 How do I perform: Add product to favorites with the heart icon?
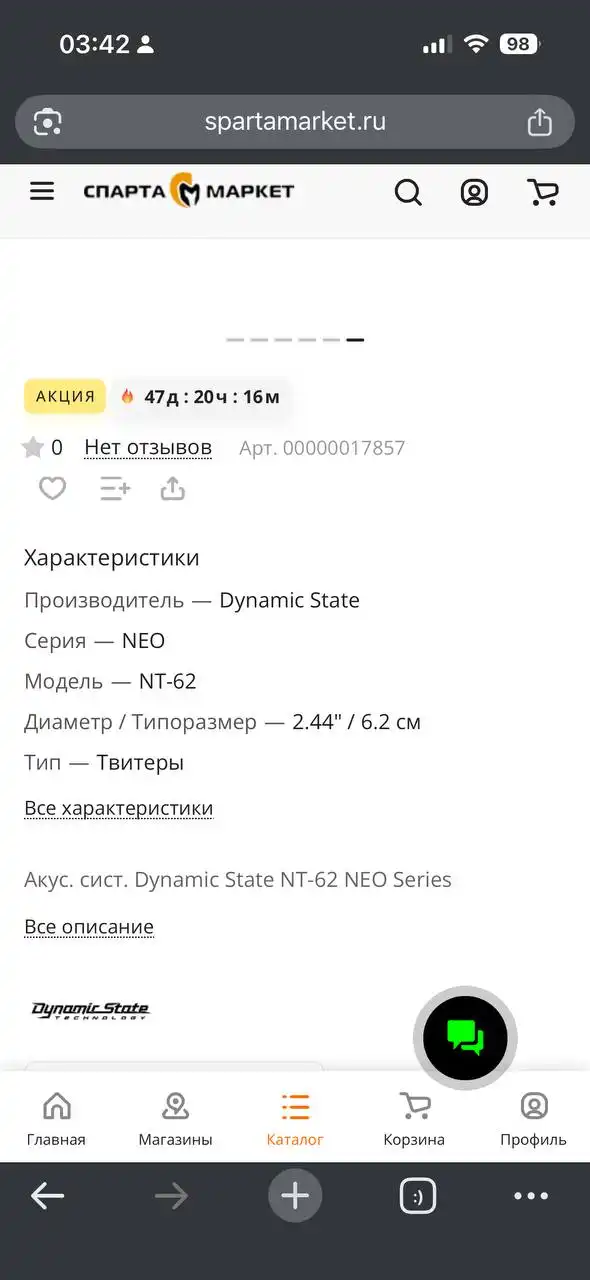coord(52,488)
